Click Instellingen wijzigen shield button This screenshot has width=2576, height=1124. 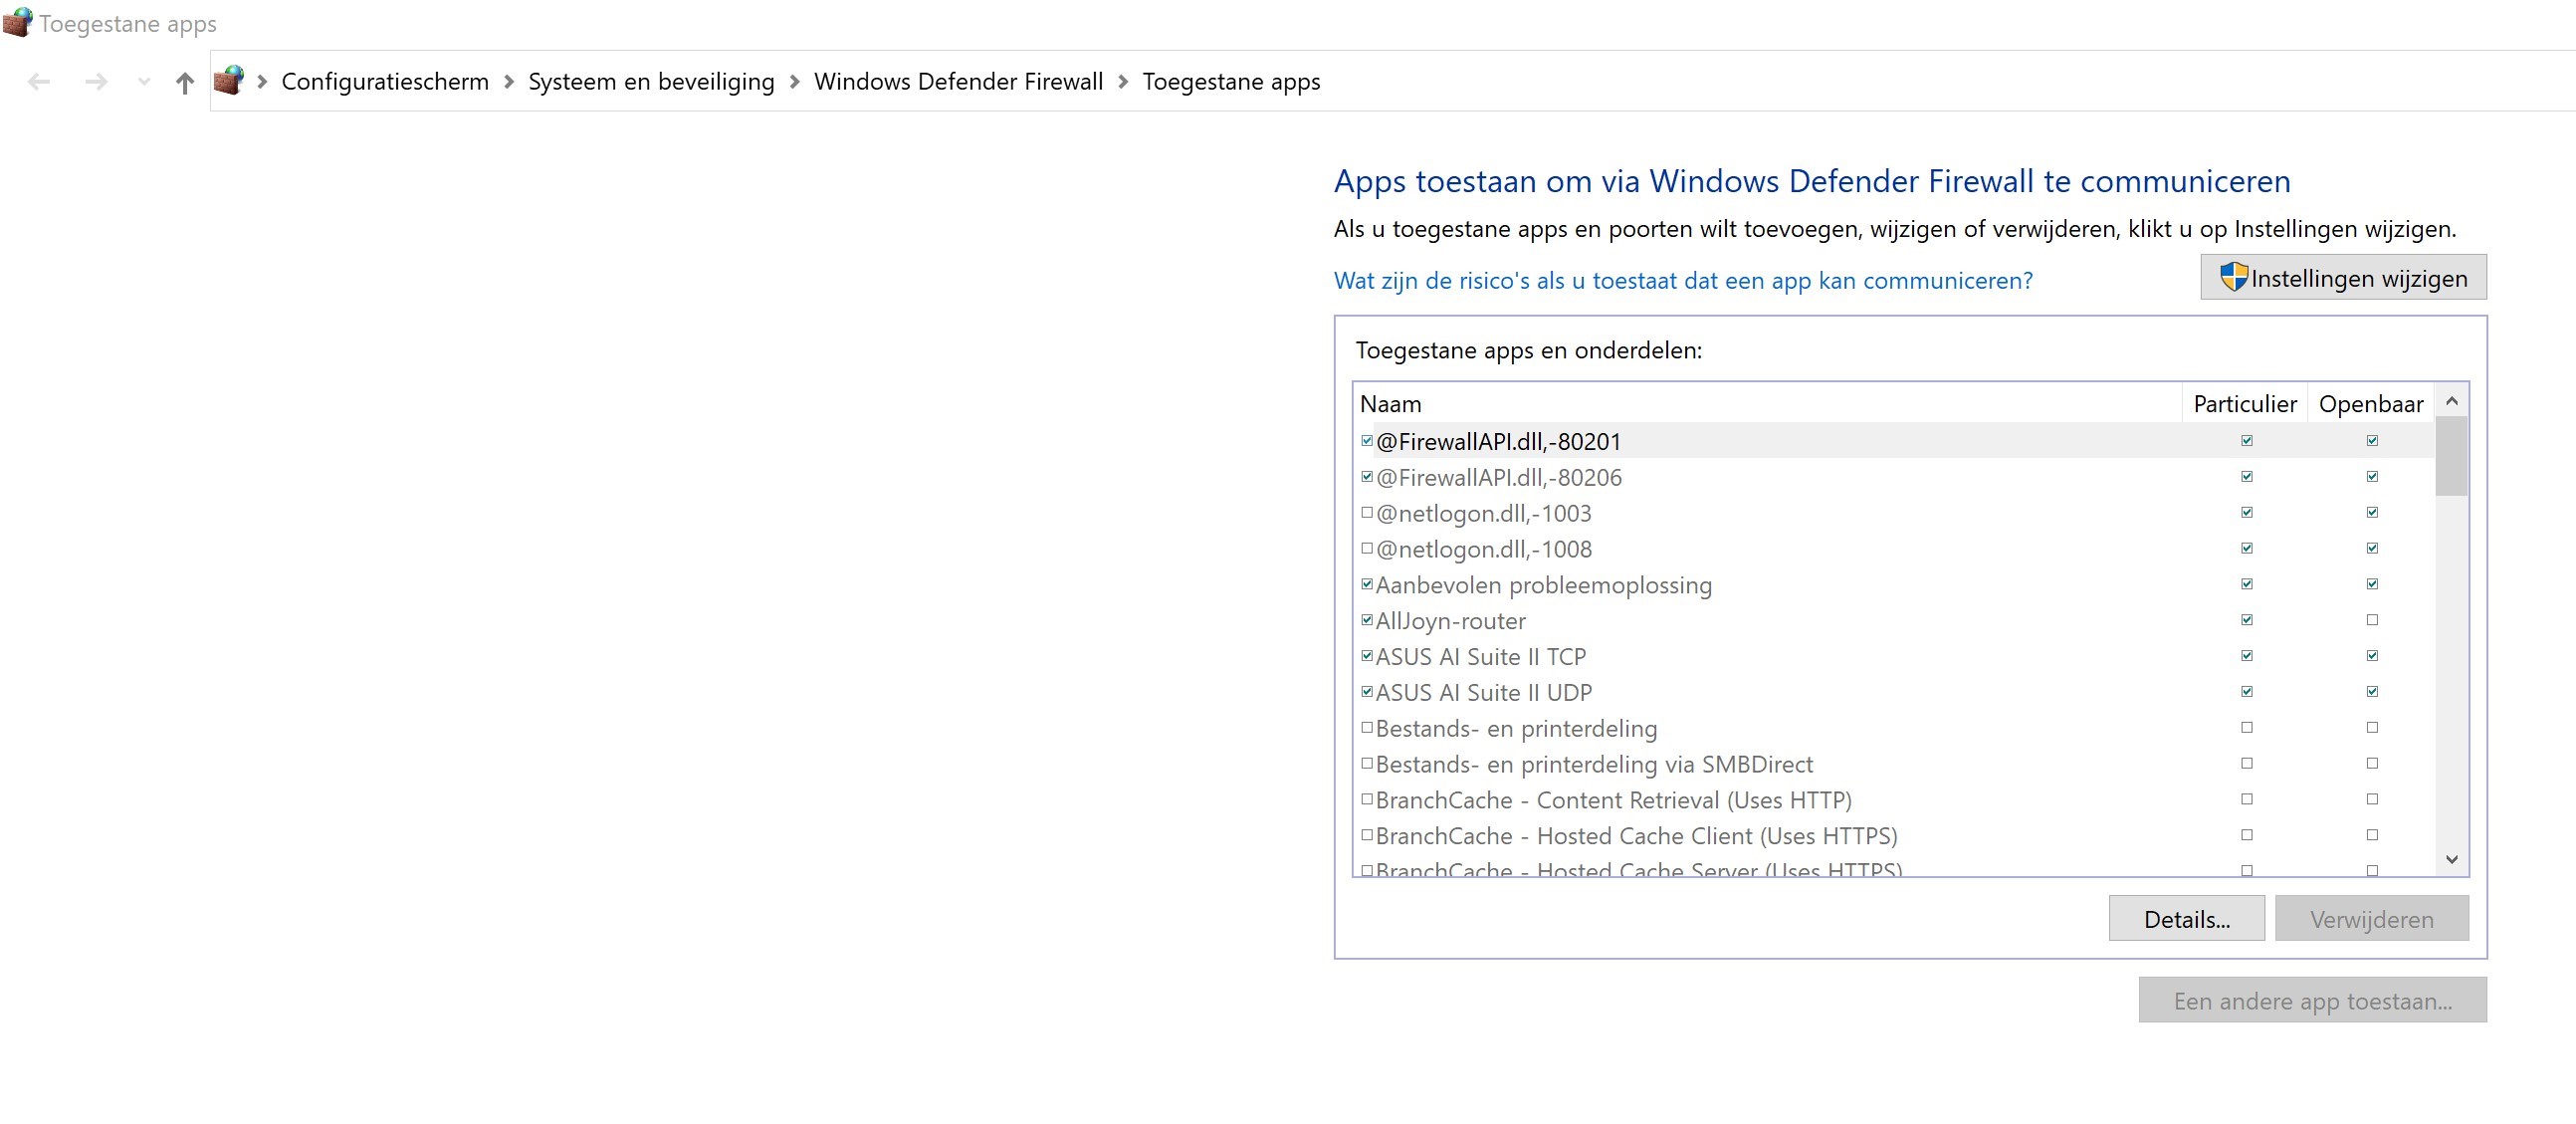click(x=2342, y=278)
